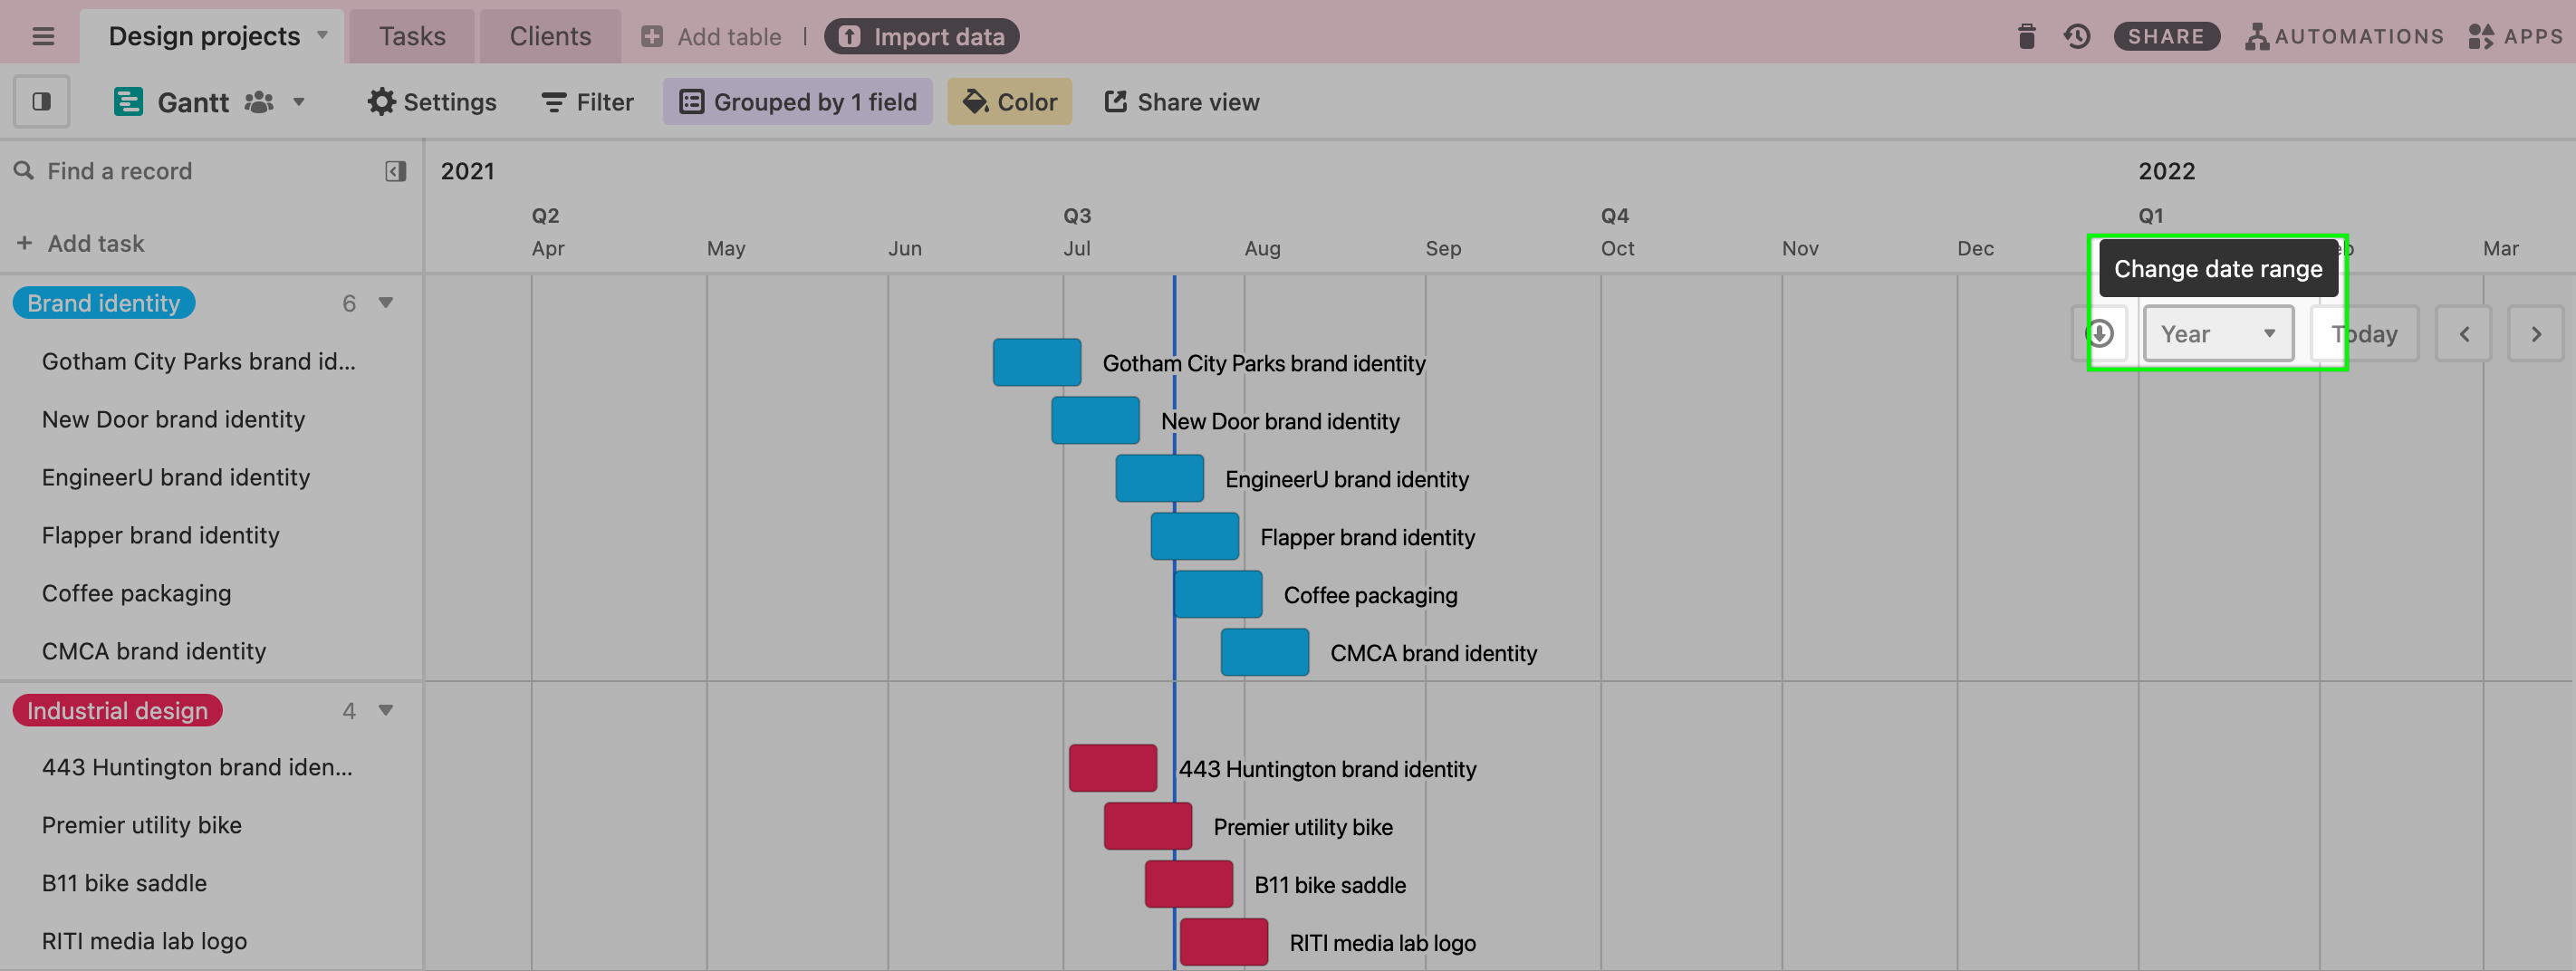Open revision history clock icon
This screenshot has width=2576, height=971.
pyautogui.click(x=2077, y=37)
